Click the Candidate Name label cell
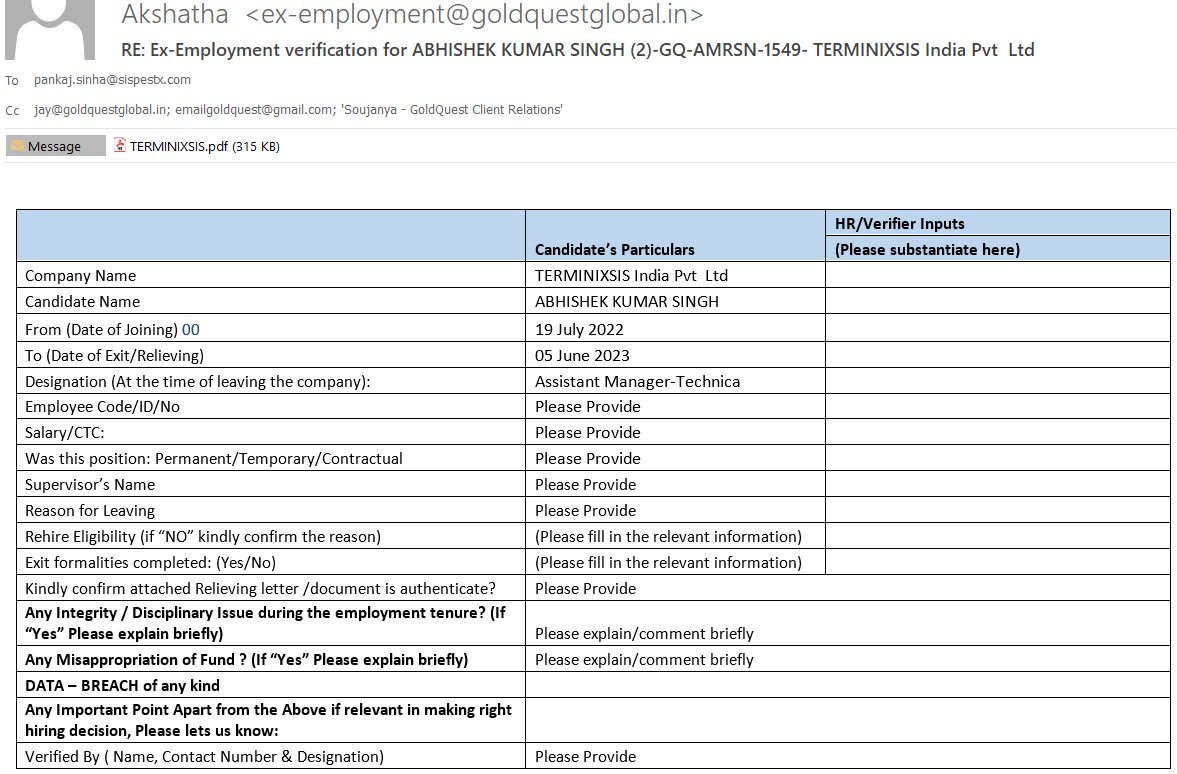Image resolution: width=1177 pixels, height=774 pixels. click(271, 301)
